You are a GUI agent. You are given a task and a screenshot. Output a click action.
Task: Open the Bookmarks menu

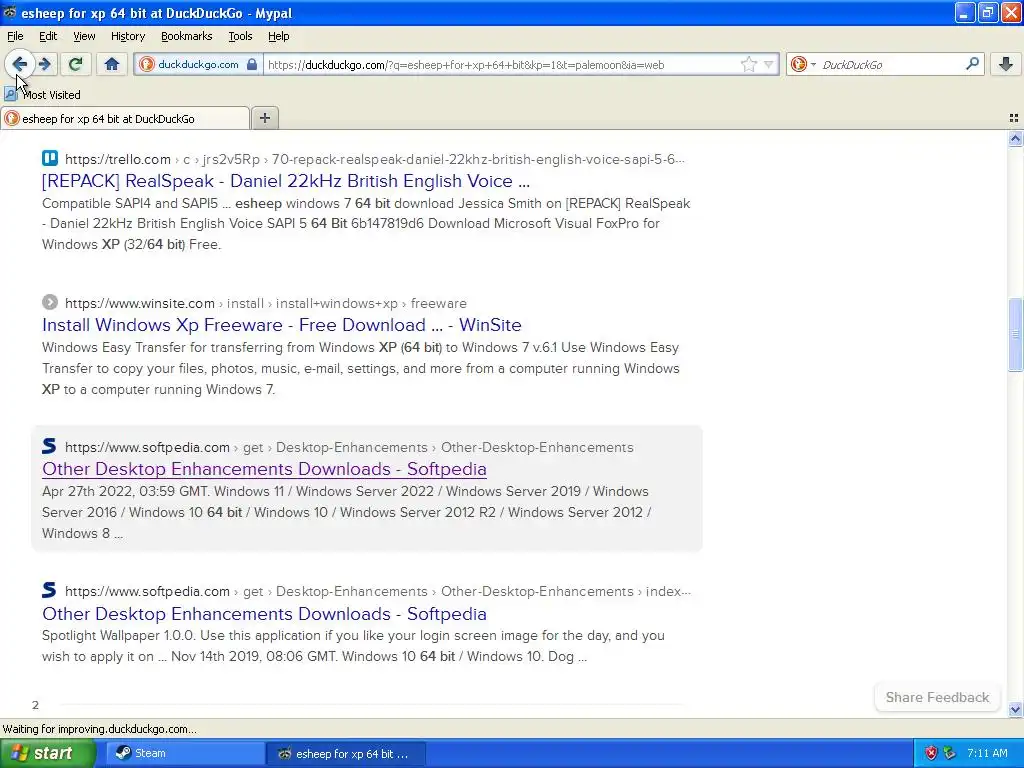(x=187, y=36)
